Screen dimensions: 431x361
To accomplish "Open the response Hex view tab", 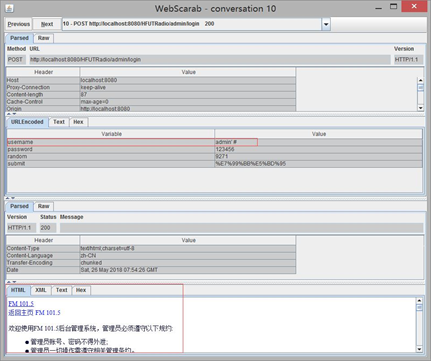I will tap(81, 290).
